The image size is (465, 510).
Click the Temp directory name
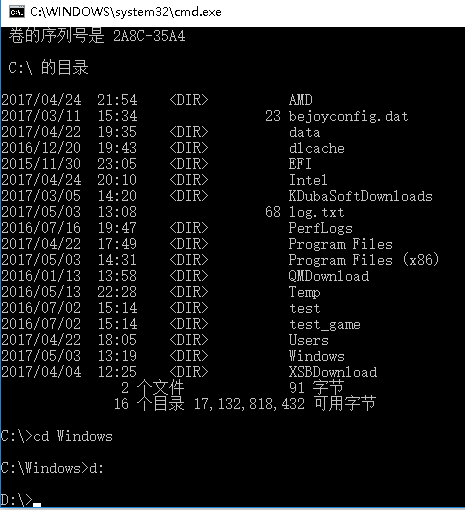304,292
